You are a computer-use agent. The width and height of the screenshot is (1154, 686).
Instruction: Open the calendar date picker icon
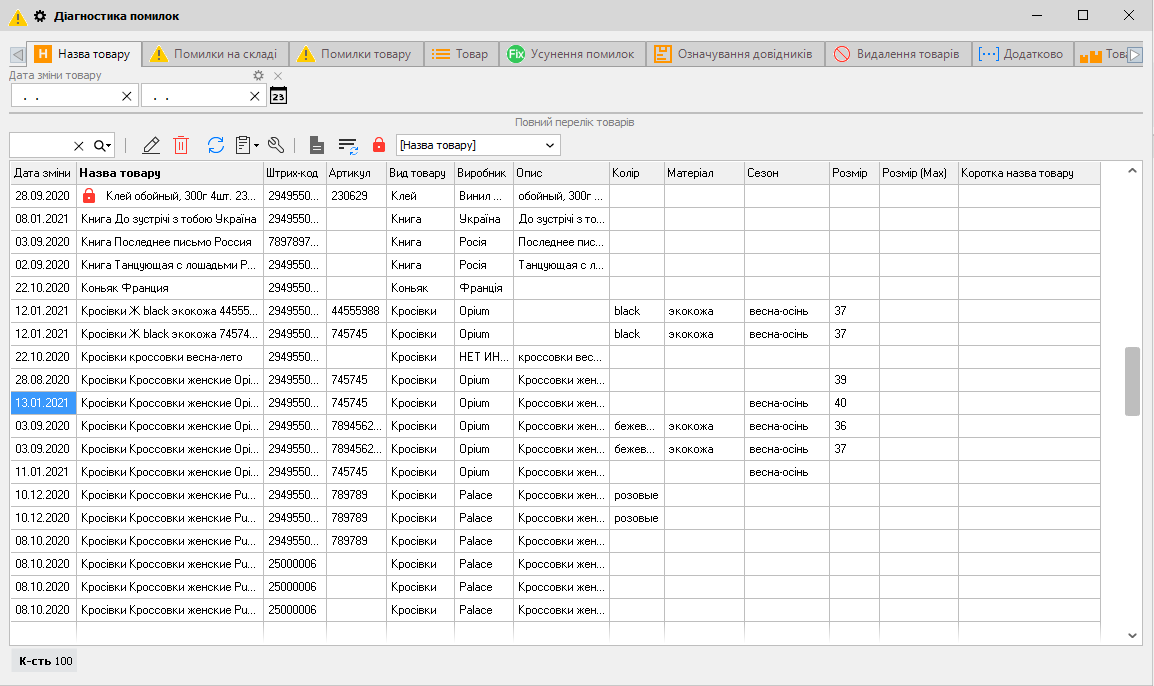pyautogui.click(x=279, y=96)
